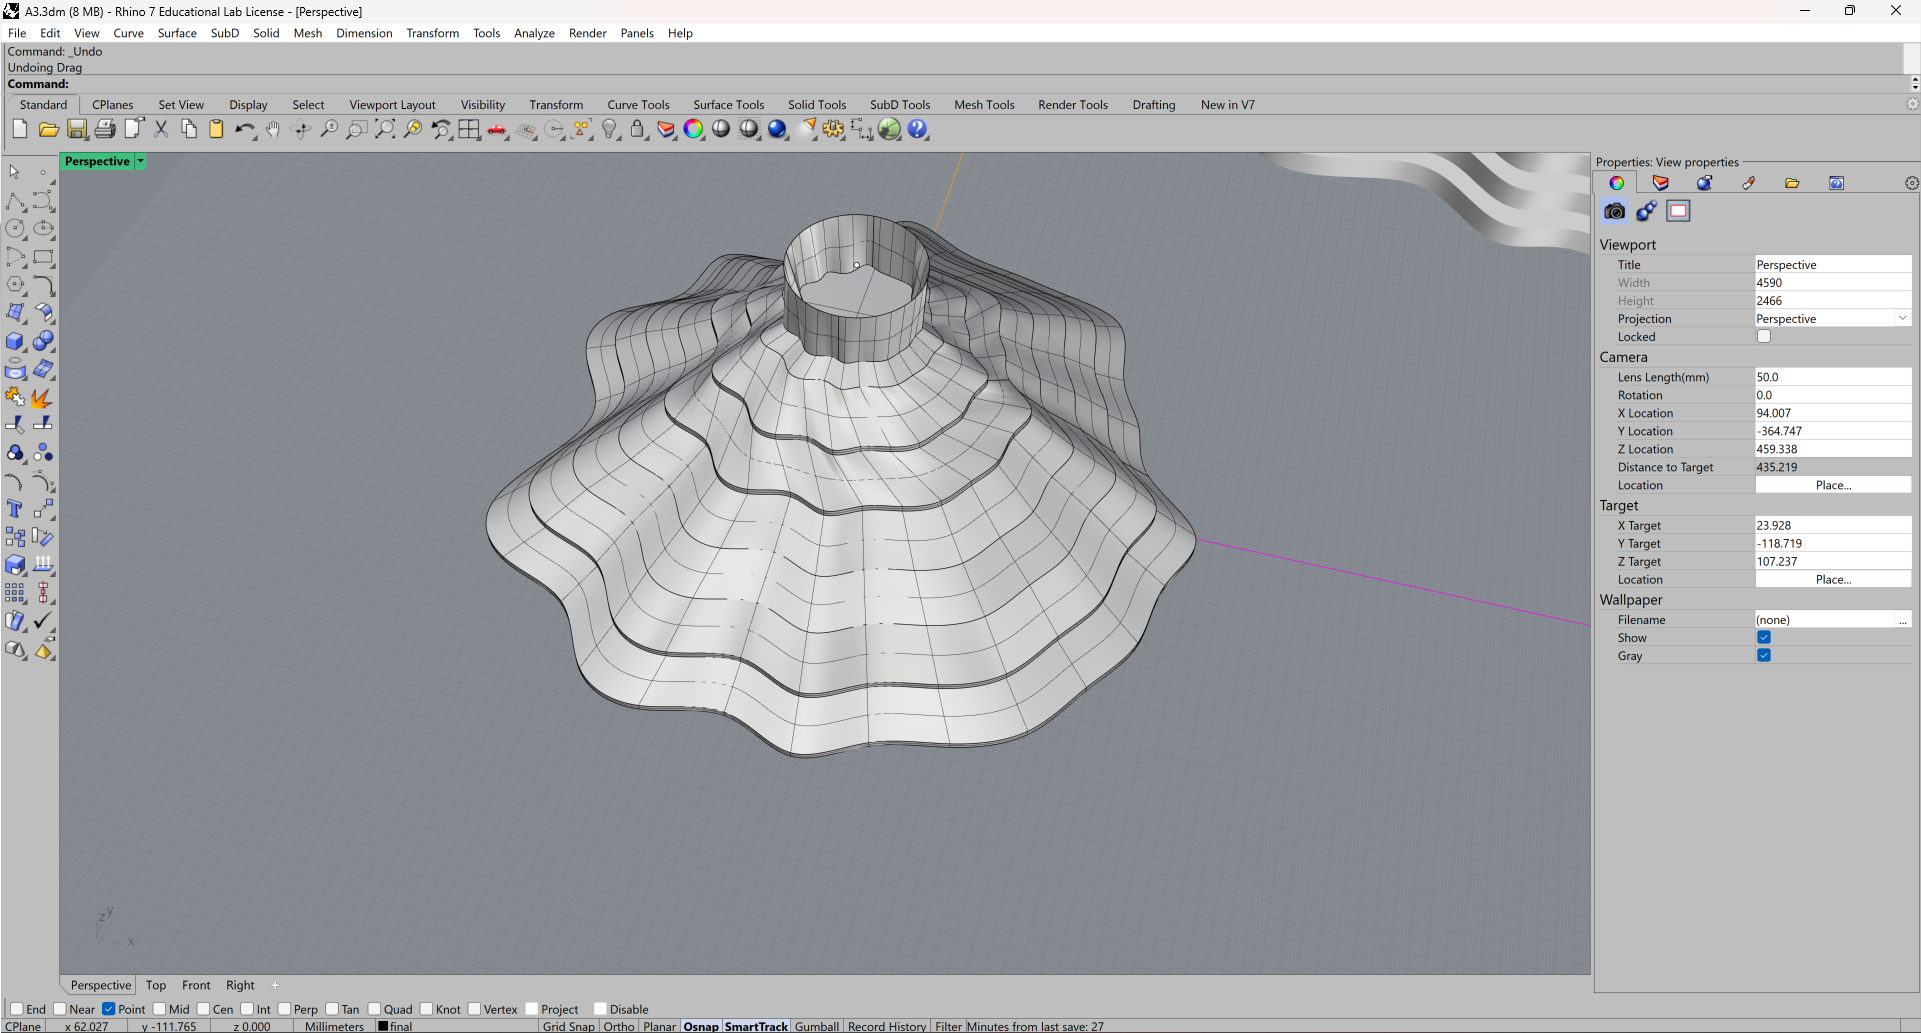Check the Disable osnap checkbox
Viewport: 1921px width, 1033px height.
click(x=600, y=1009)
